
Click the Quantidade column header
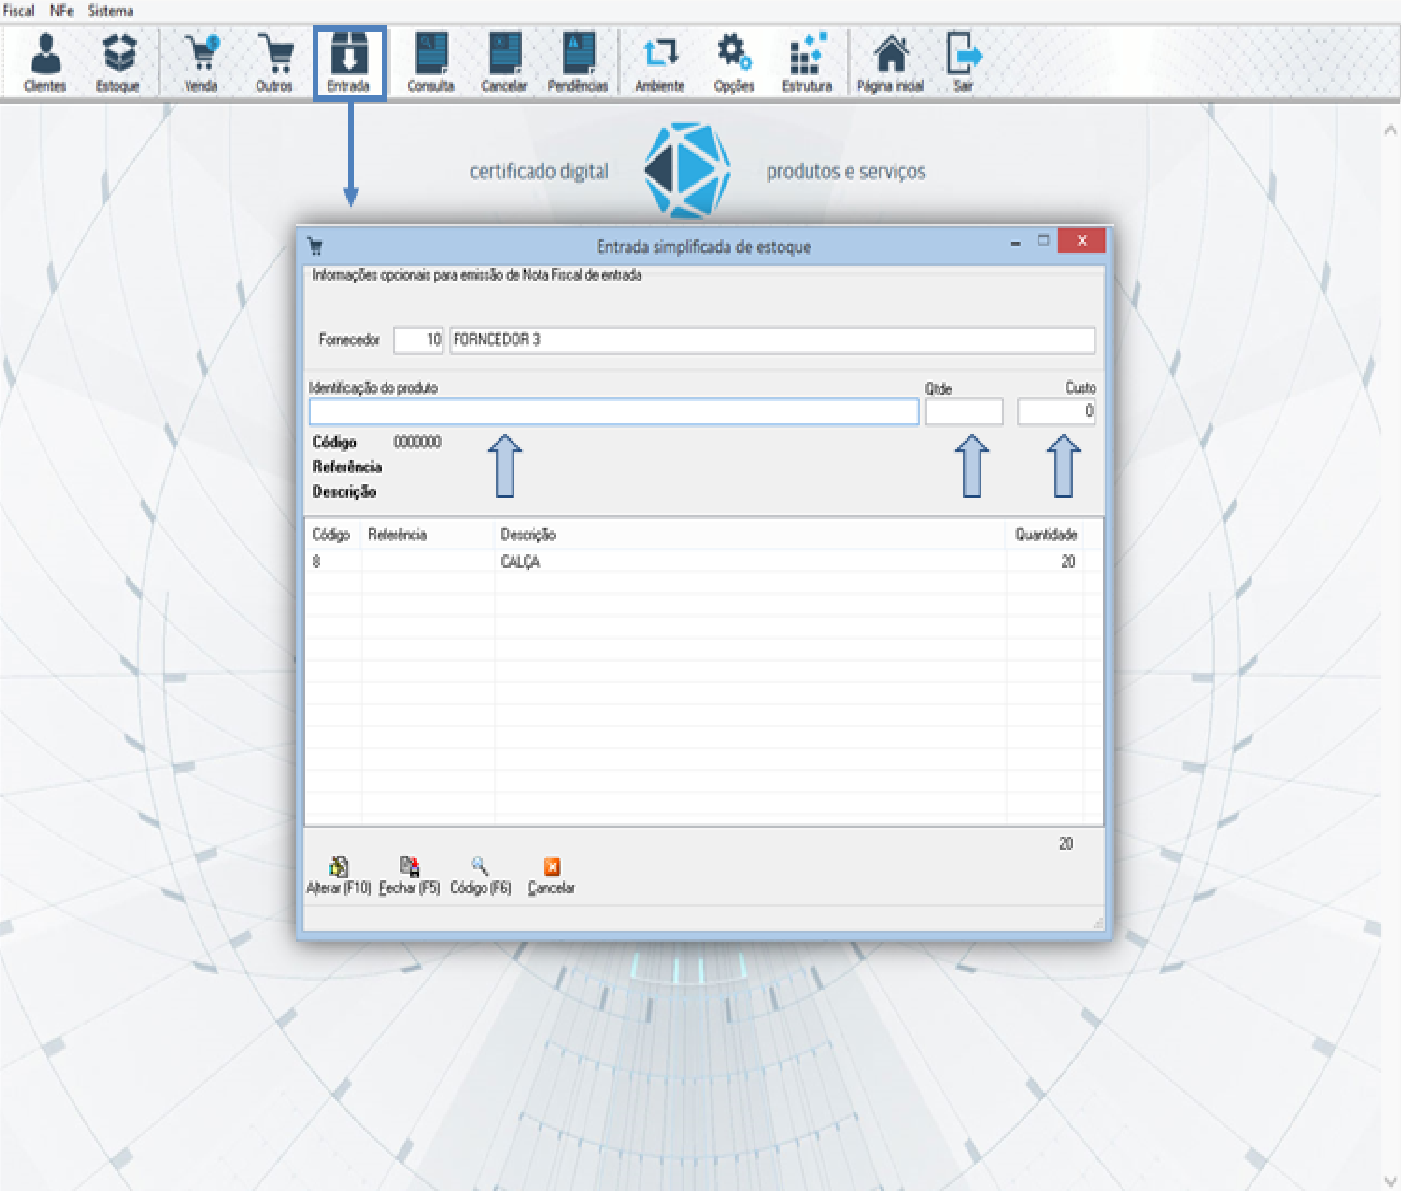tap(1046, 535)
